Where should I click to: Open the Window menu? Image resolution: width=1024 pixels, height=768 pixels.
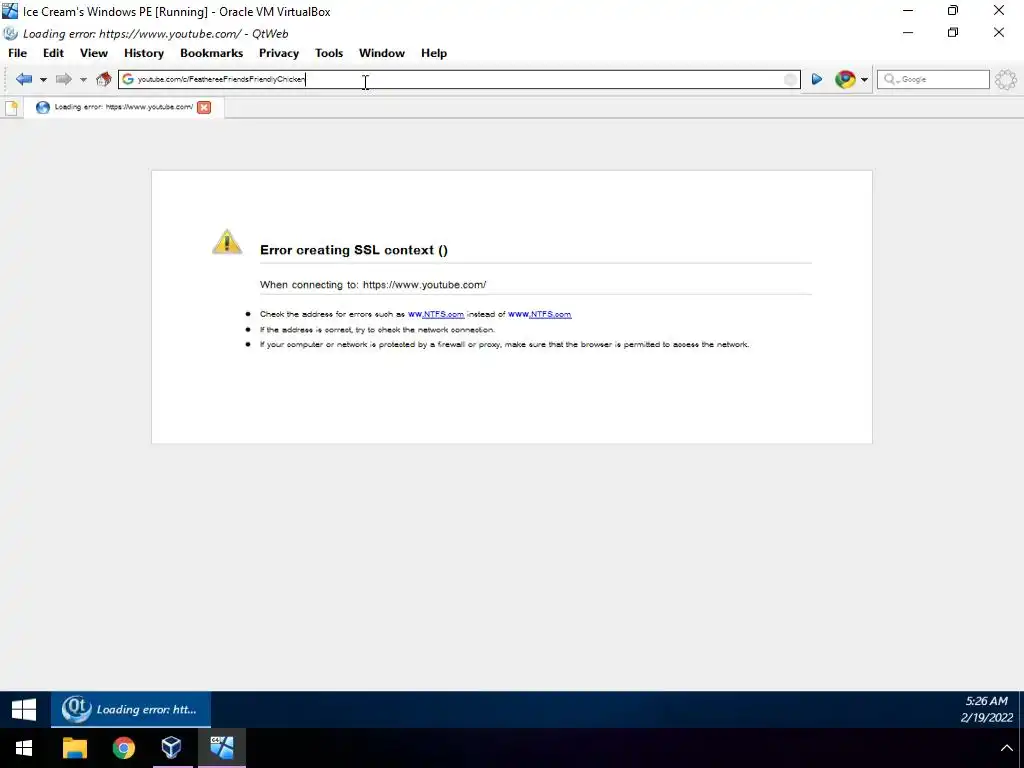pyautogui.click(x=382, y=53)
